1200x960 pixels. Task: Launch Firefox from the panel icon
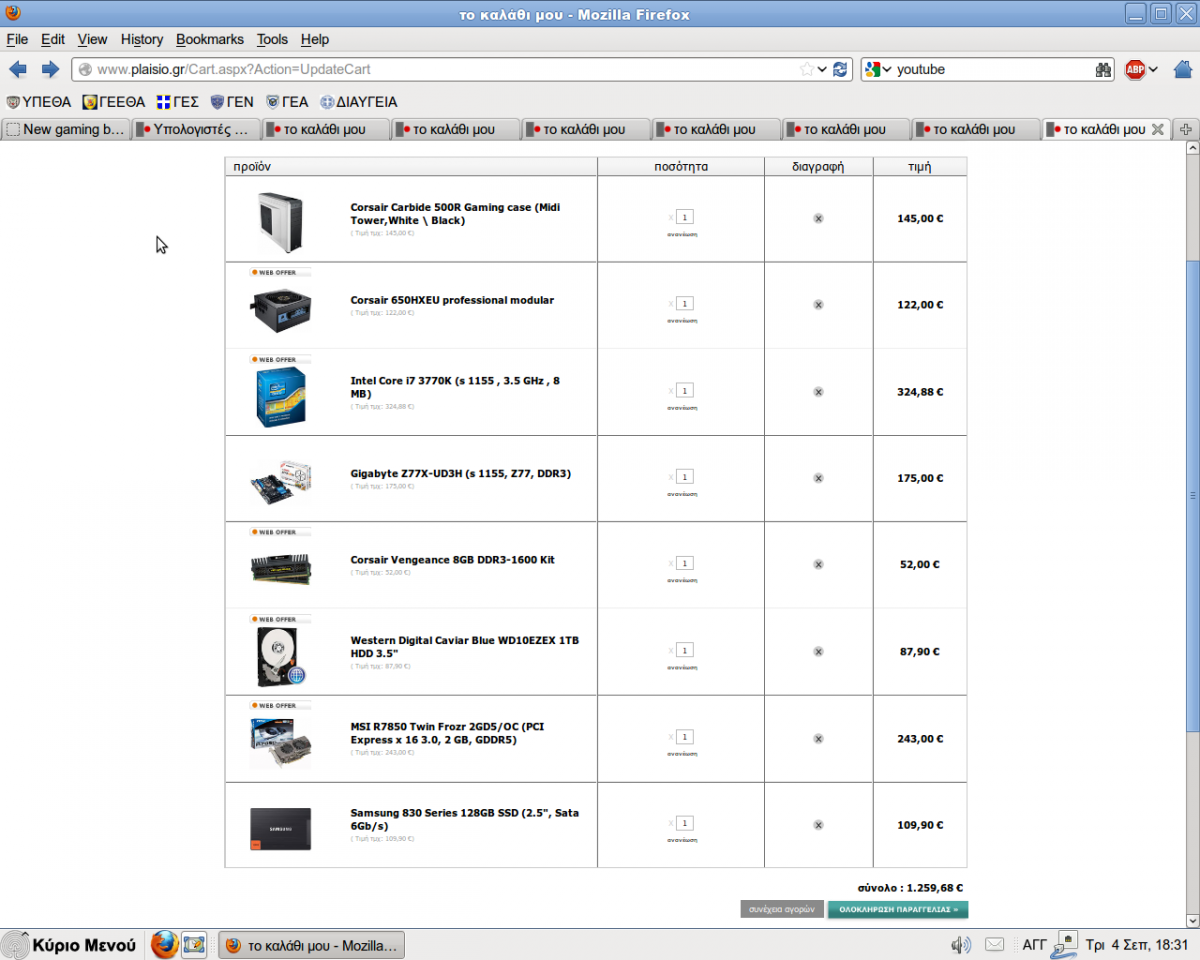(x=165, y=945)
